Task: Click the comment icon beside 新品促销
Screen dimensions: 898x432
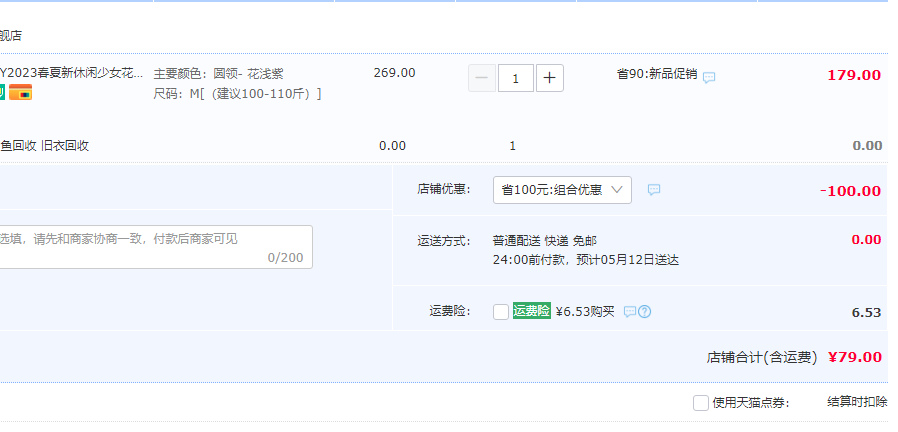Action: [709, 77]
